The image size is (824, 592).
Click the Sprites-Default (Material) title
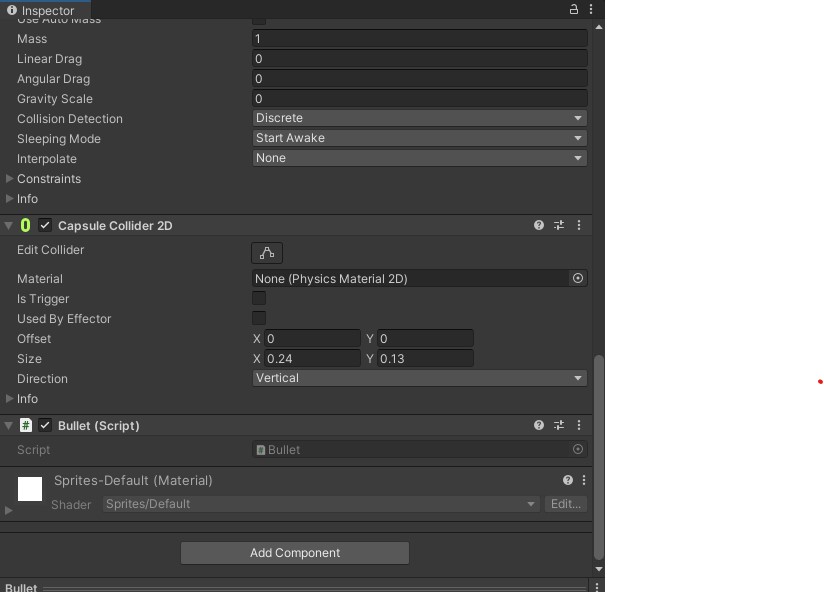point(133,481)
